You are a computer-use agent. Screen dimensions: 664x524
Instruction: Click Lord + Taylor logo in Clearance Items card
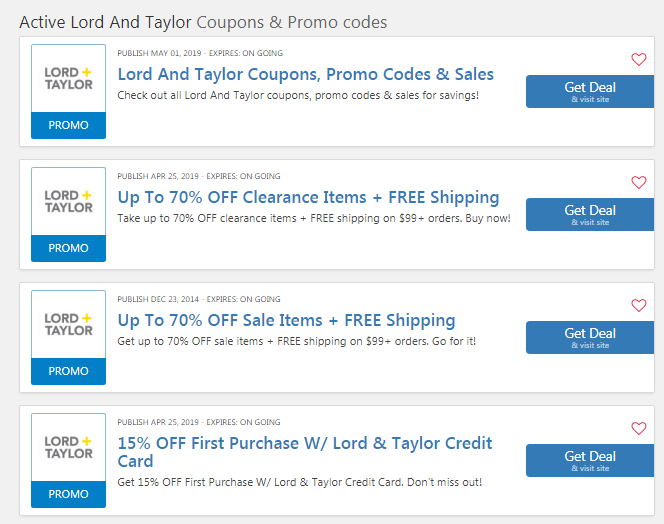point(68,201)
